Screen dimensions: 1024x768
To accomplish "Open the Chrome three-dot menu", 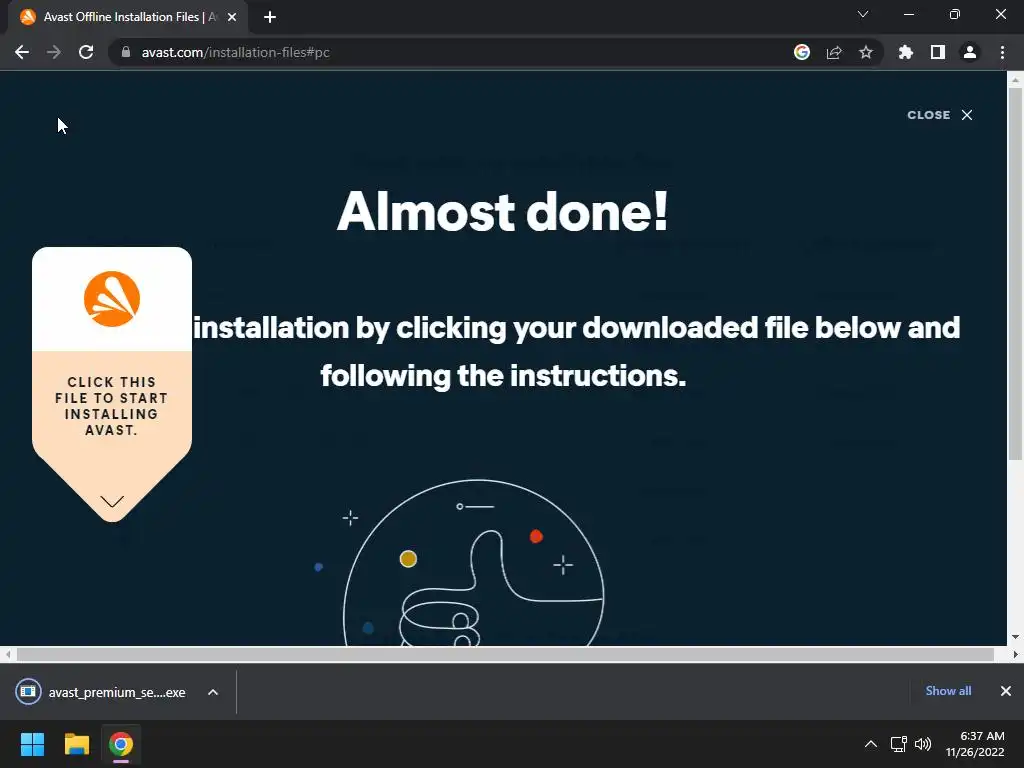I will [1002, 52].
